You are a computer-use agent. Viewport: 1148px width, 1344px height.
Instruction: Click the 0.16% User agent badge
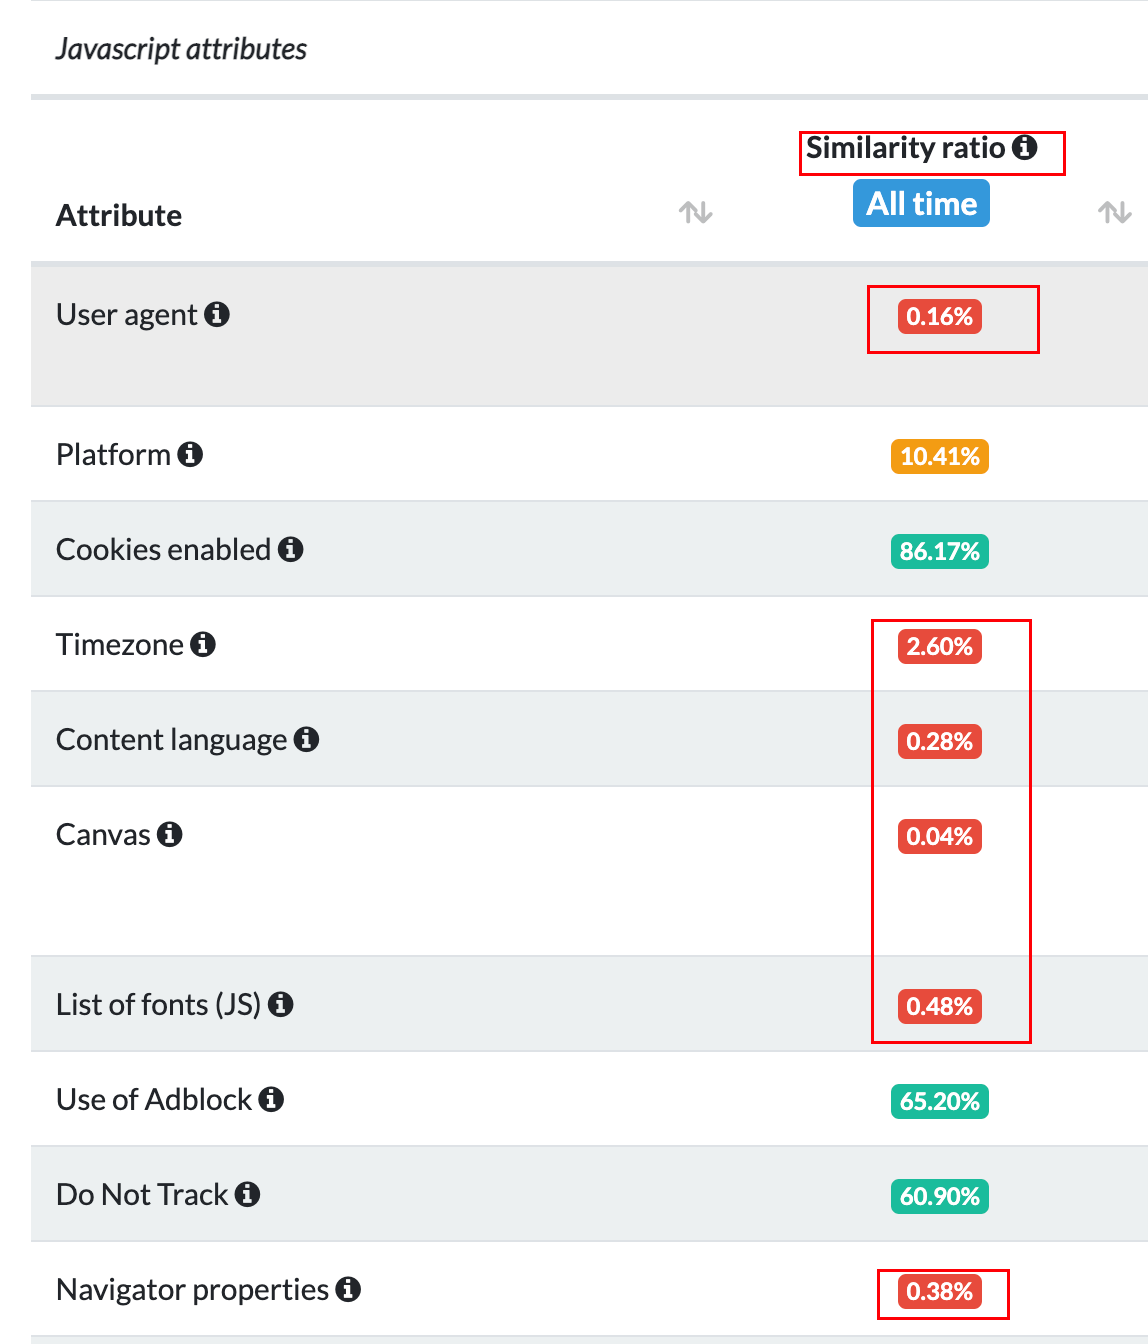[940, 317]
